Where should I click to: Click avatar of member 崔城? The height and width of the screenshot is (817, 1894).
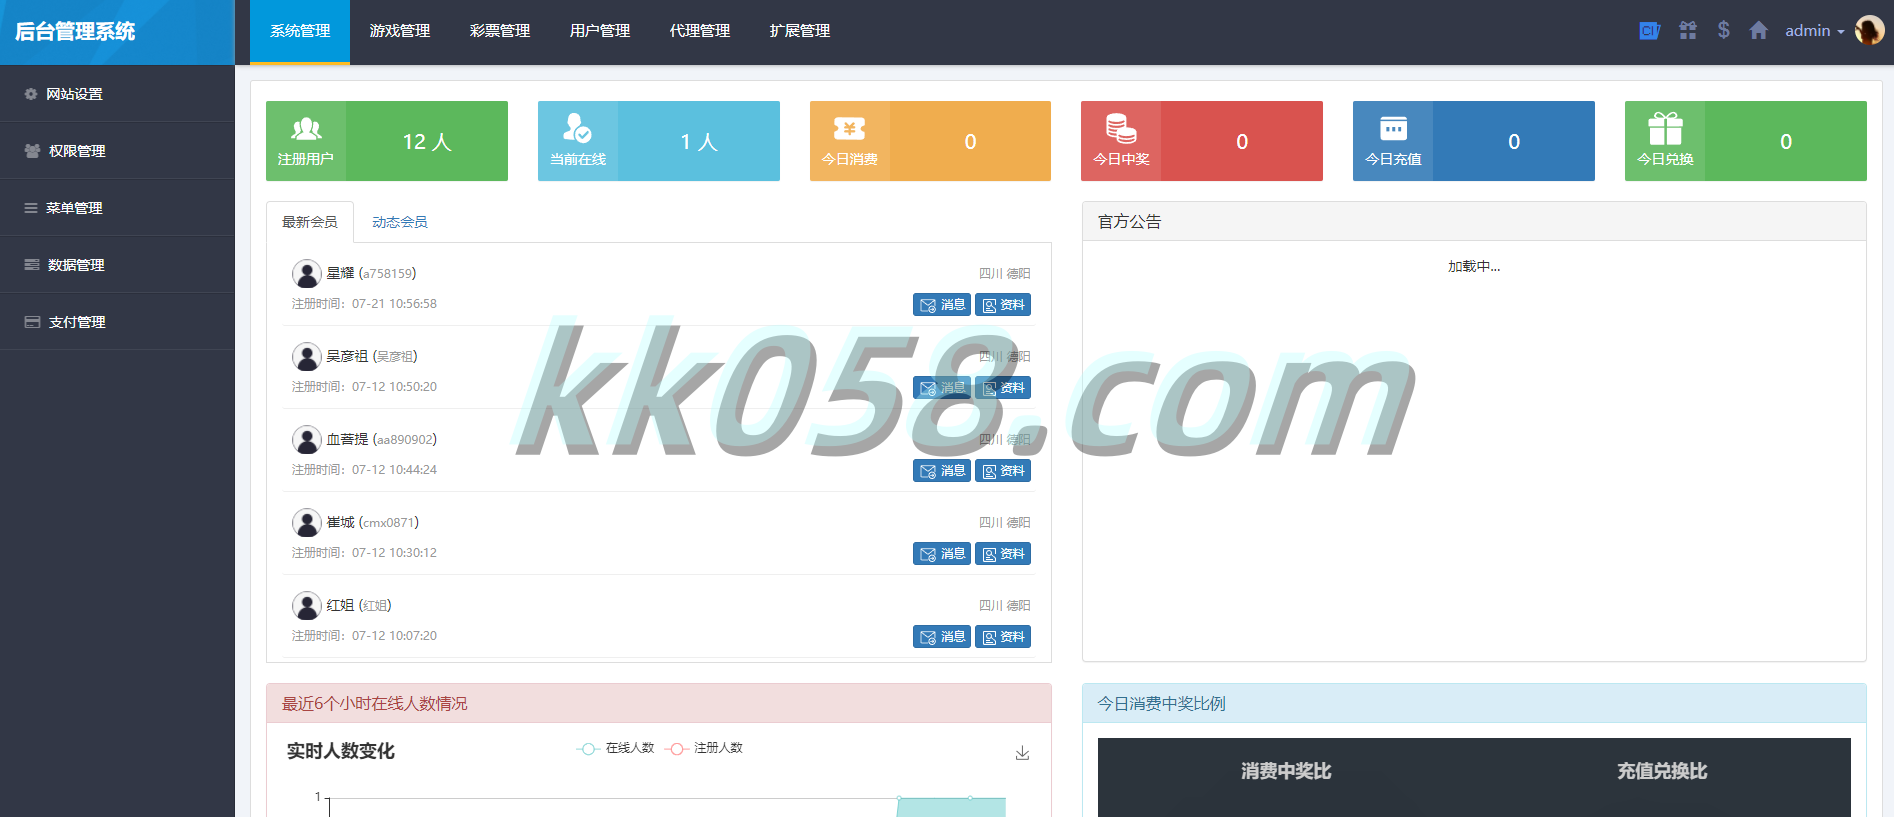tap(306, 522)
